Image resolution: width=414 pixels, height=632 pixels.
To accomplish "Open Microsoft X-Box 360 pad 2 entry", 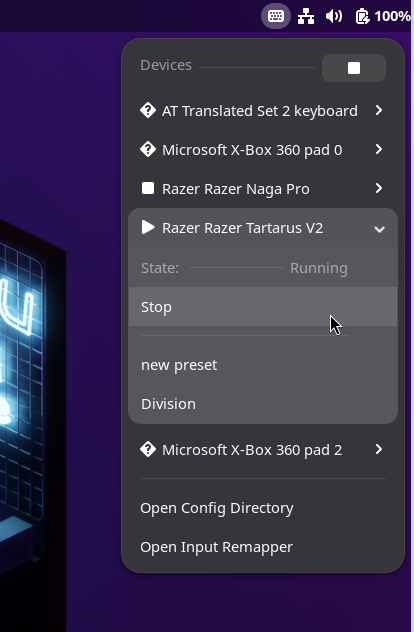I will click(x=263, y=449).
